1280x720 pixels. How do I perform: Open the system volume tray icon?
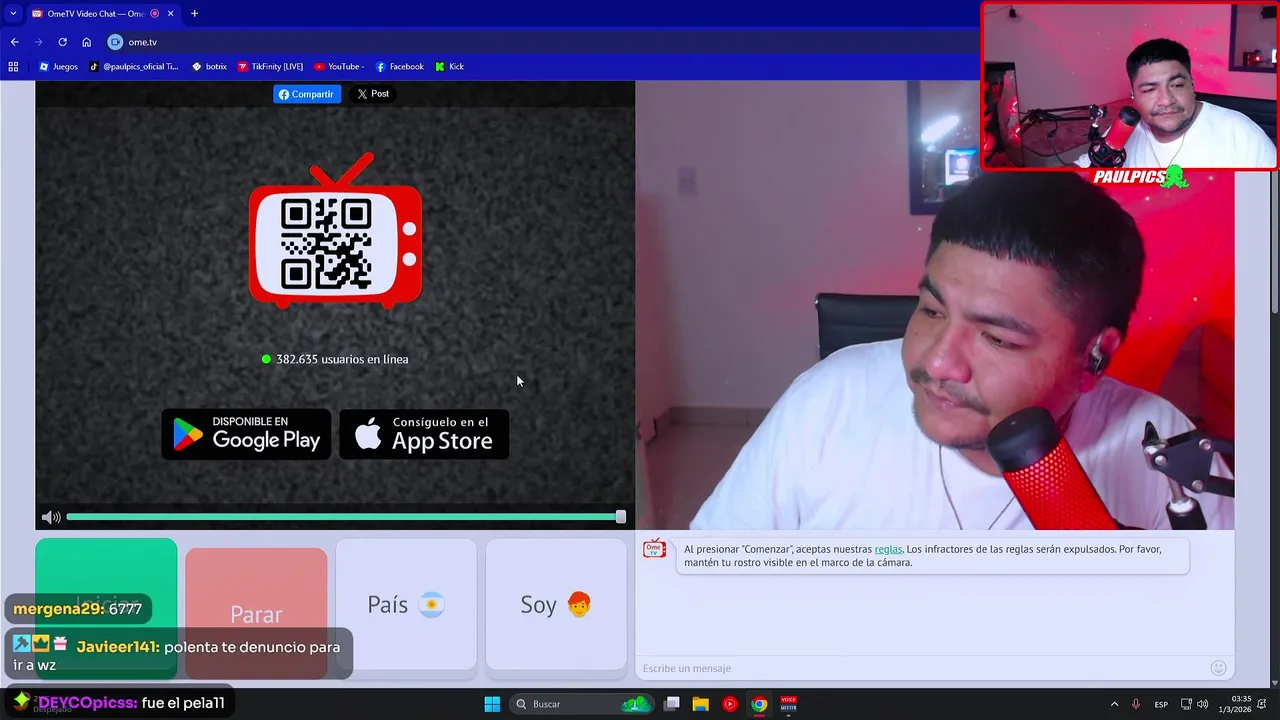(x=1202, y=704)
